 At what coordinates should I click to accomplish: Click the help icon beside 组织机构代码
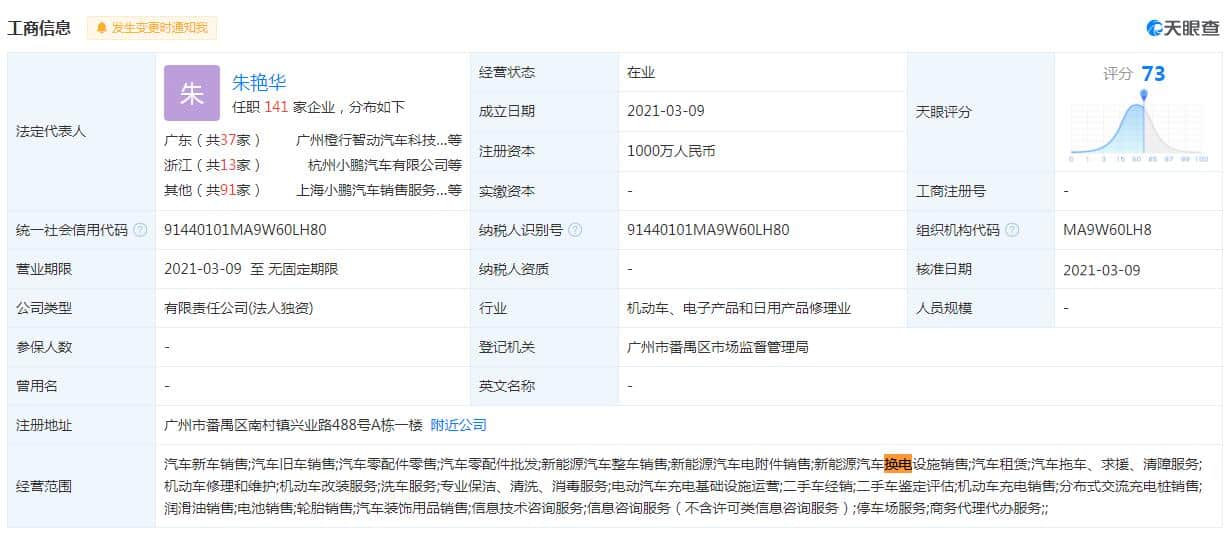(x=1012, y=230)
